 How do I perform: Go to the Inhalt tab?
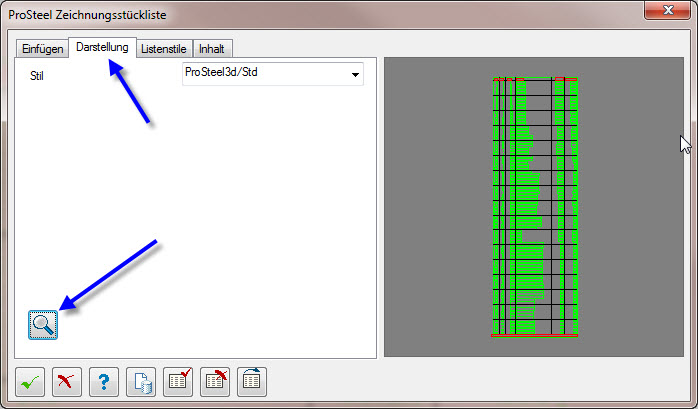point(212,49)
